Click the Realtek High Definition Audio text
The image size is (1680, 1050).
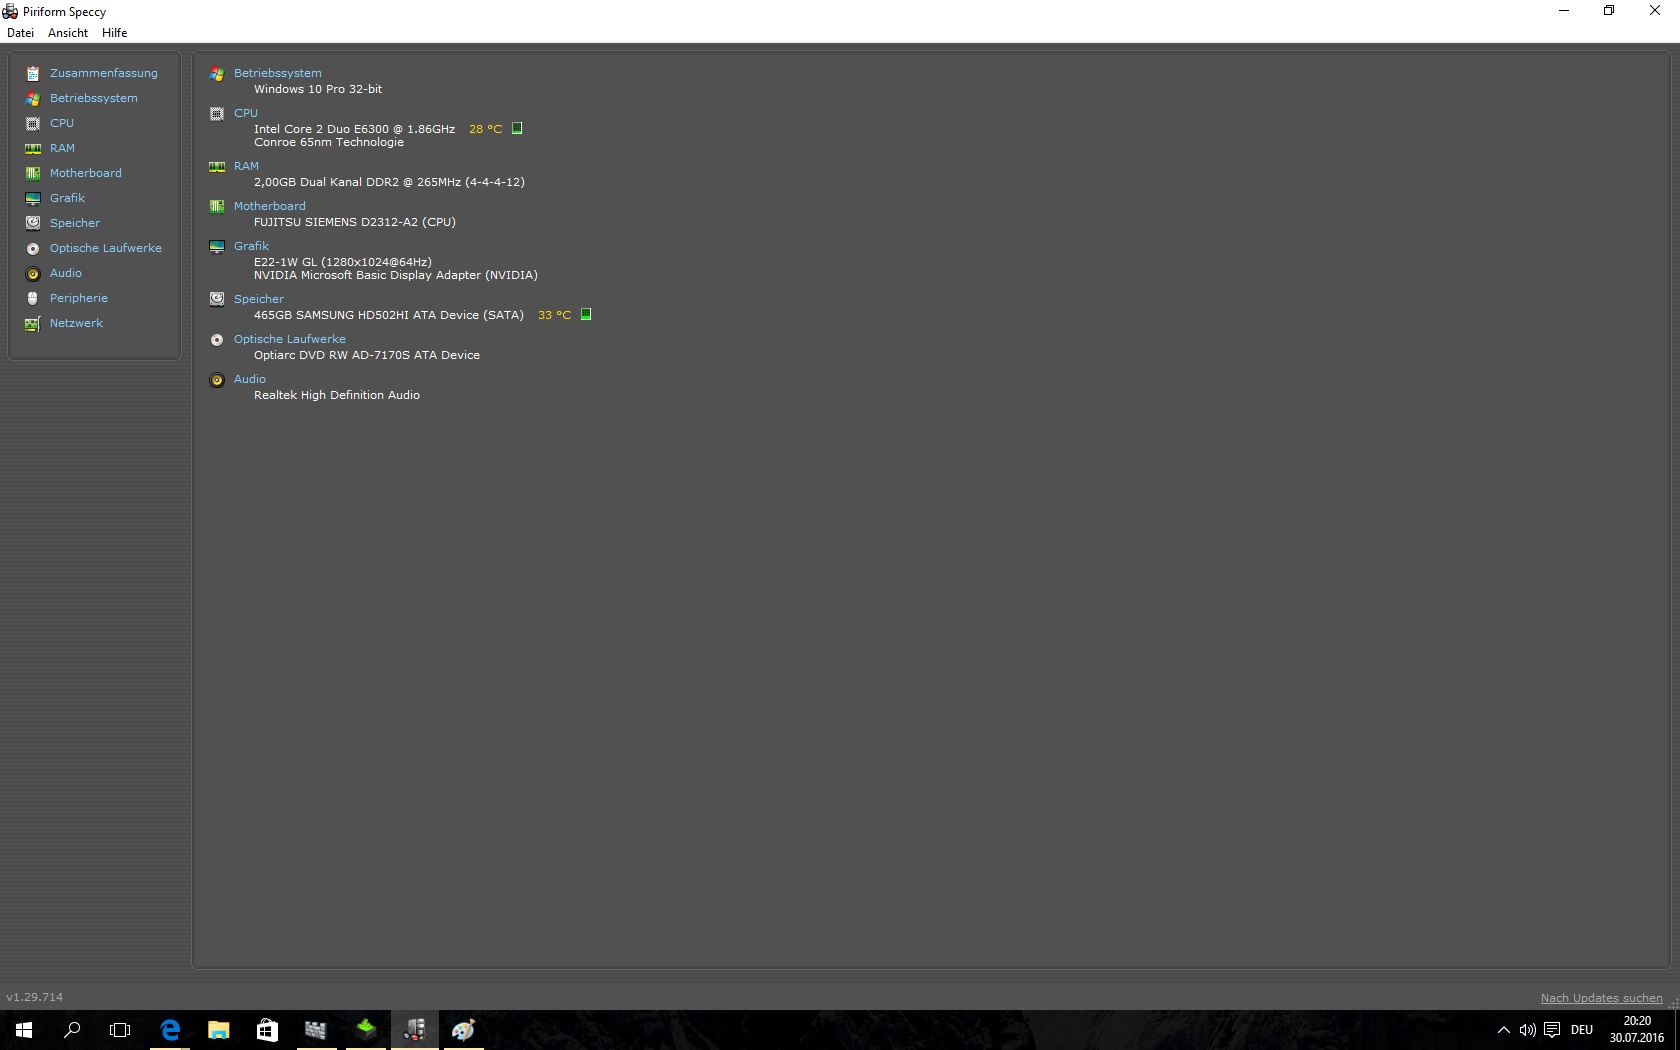(337, 395)
